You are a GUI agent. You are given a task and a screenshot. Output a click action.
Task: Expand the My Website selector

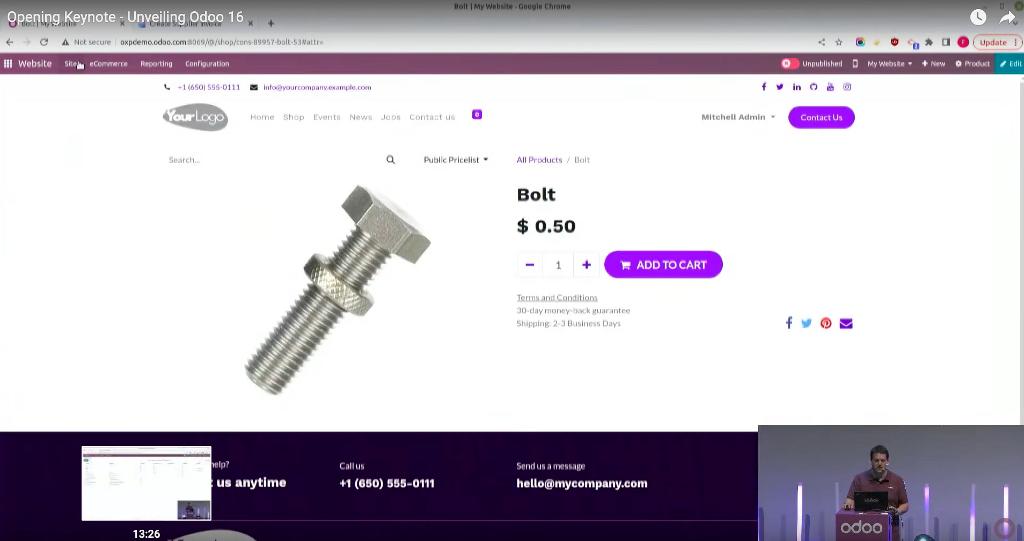coord(889,63)
